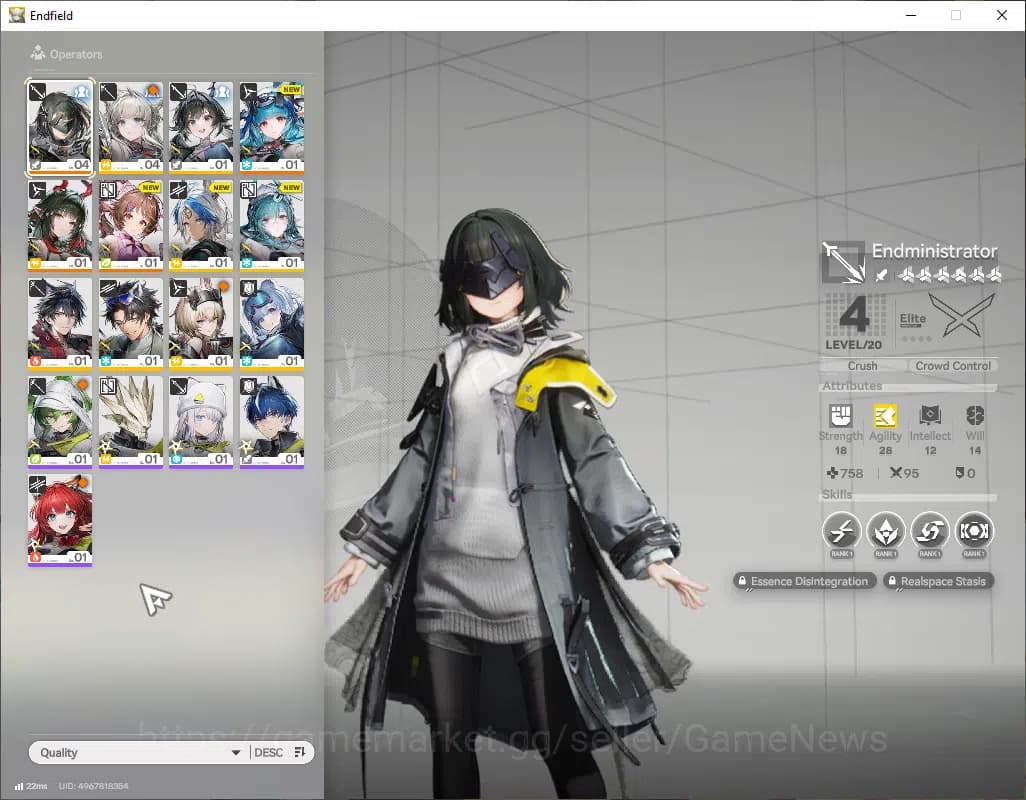The height and width of the screenshot is (800, 1026).
Task: Select the operator with blue sunglasses
Action: click(x=131, y=324)
